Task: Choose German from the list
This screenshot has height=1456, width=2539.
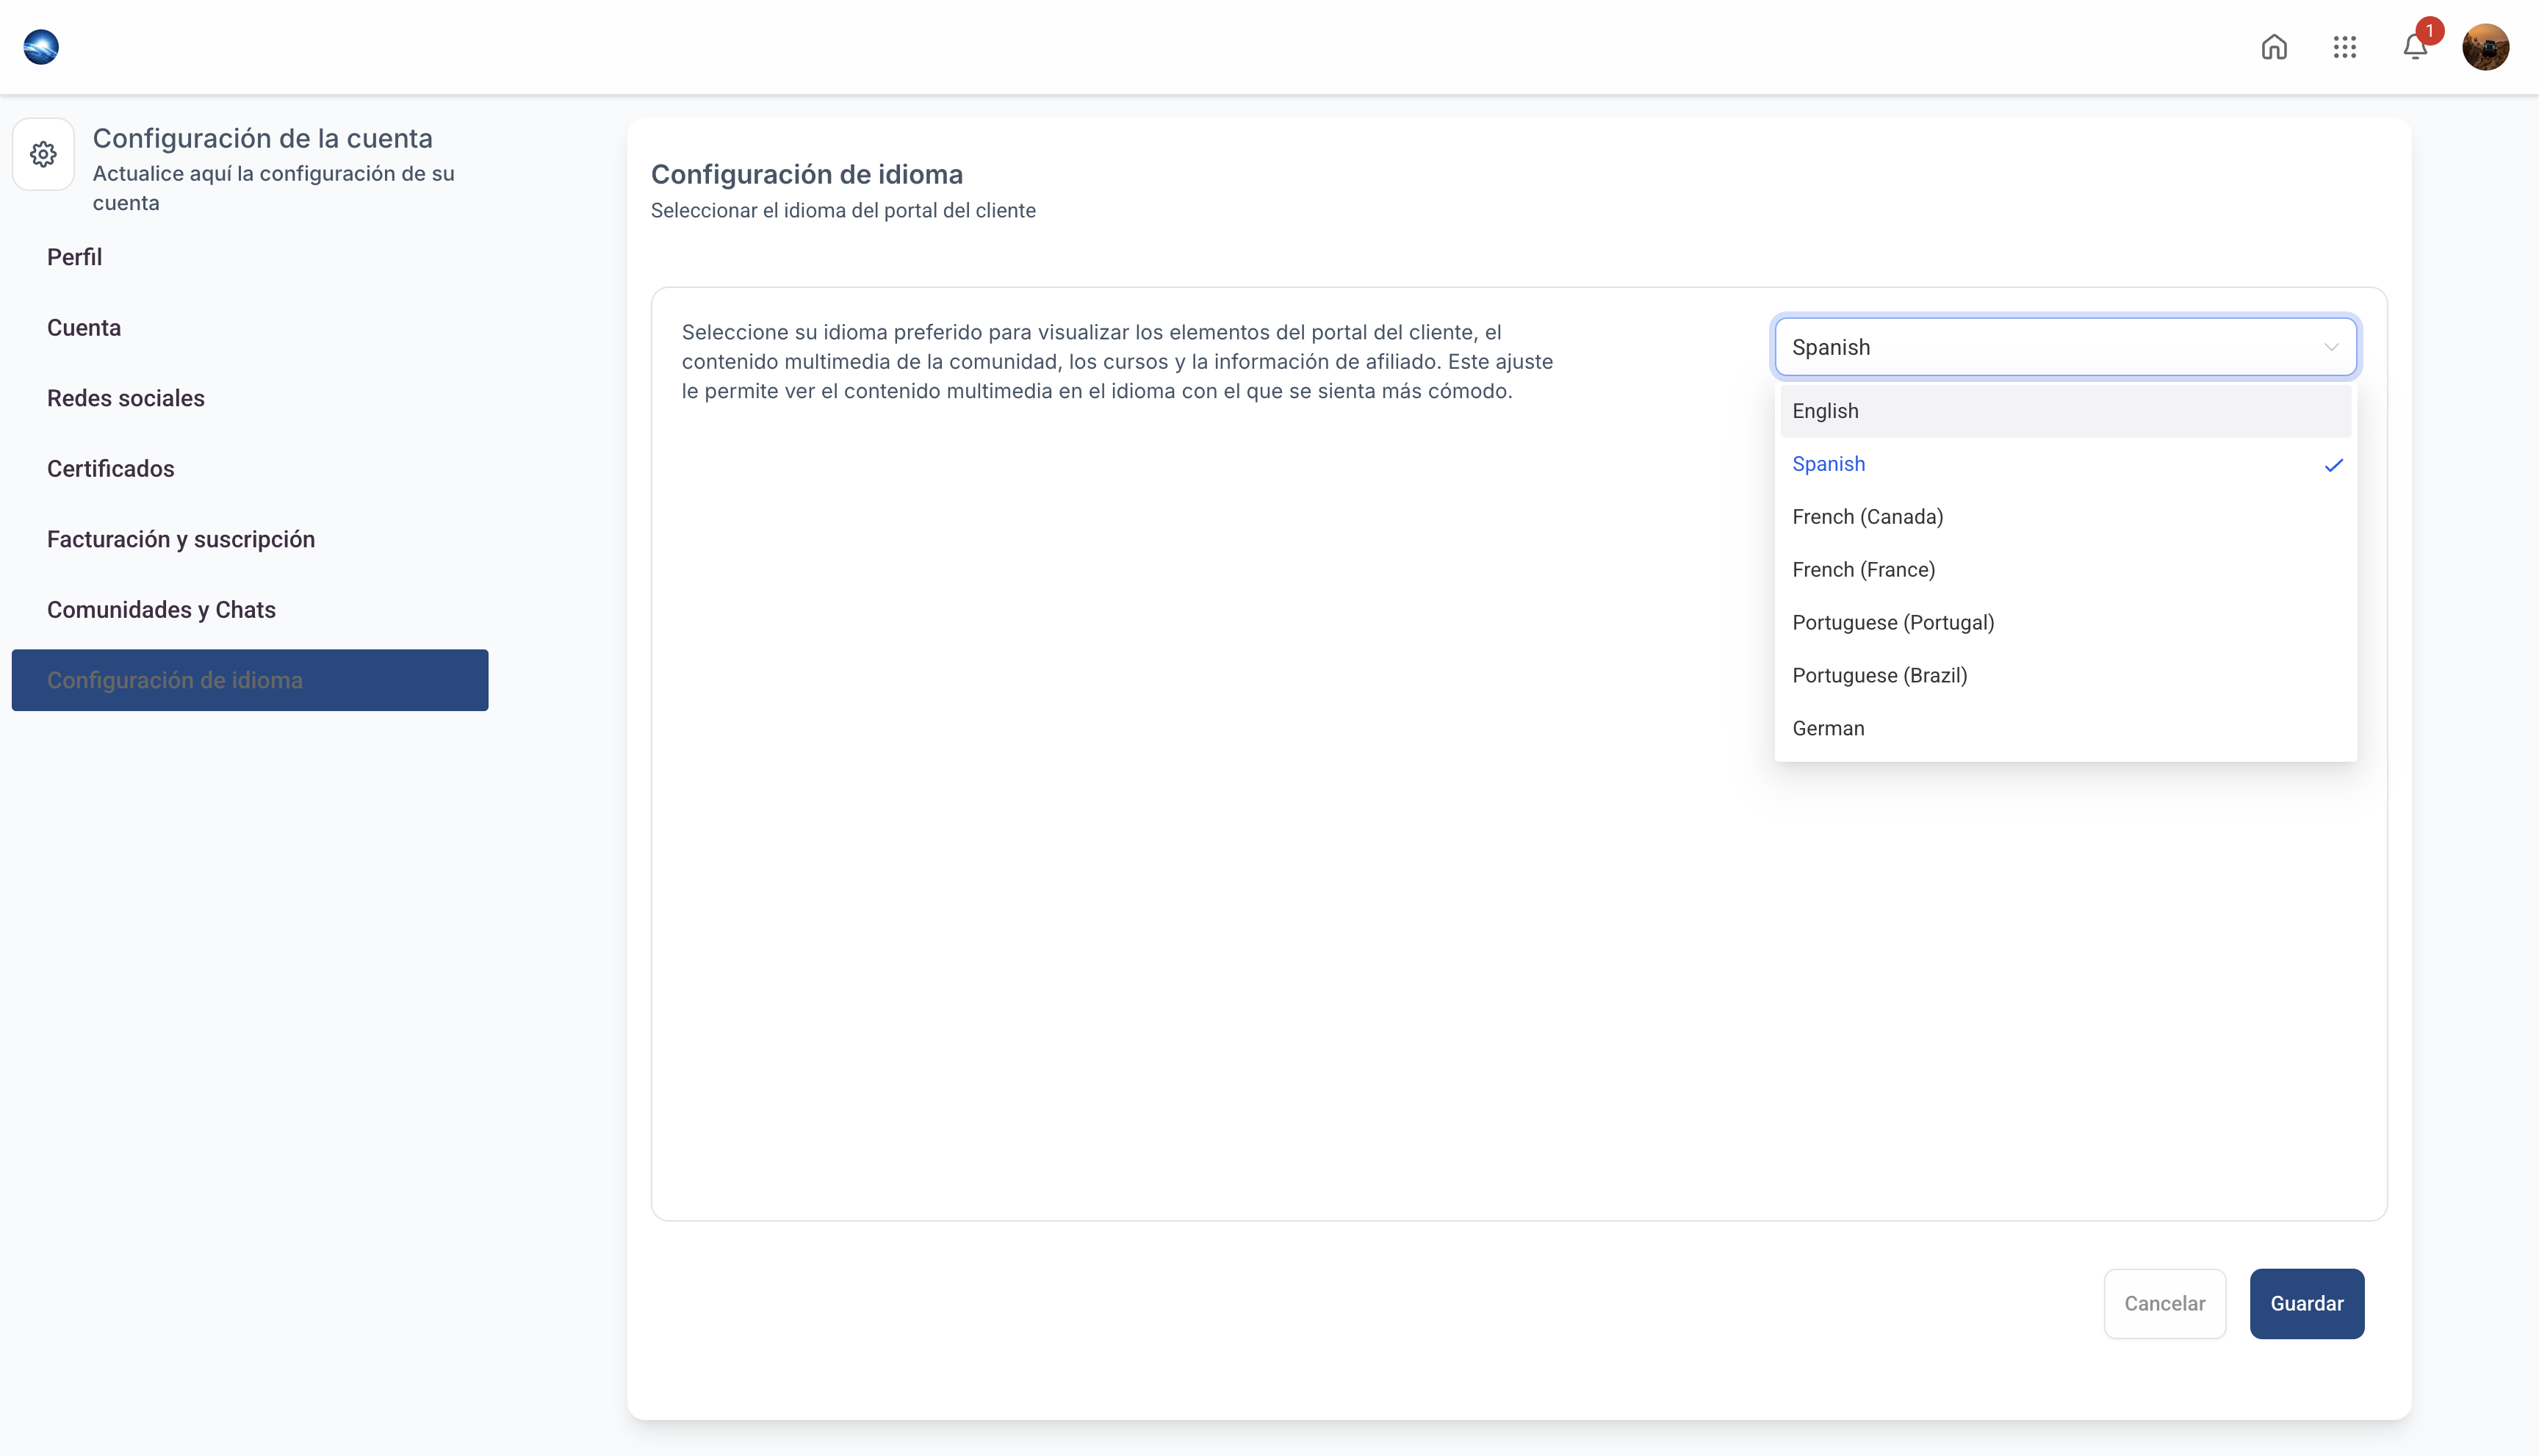Action: (x=1828, y=729)
